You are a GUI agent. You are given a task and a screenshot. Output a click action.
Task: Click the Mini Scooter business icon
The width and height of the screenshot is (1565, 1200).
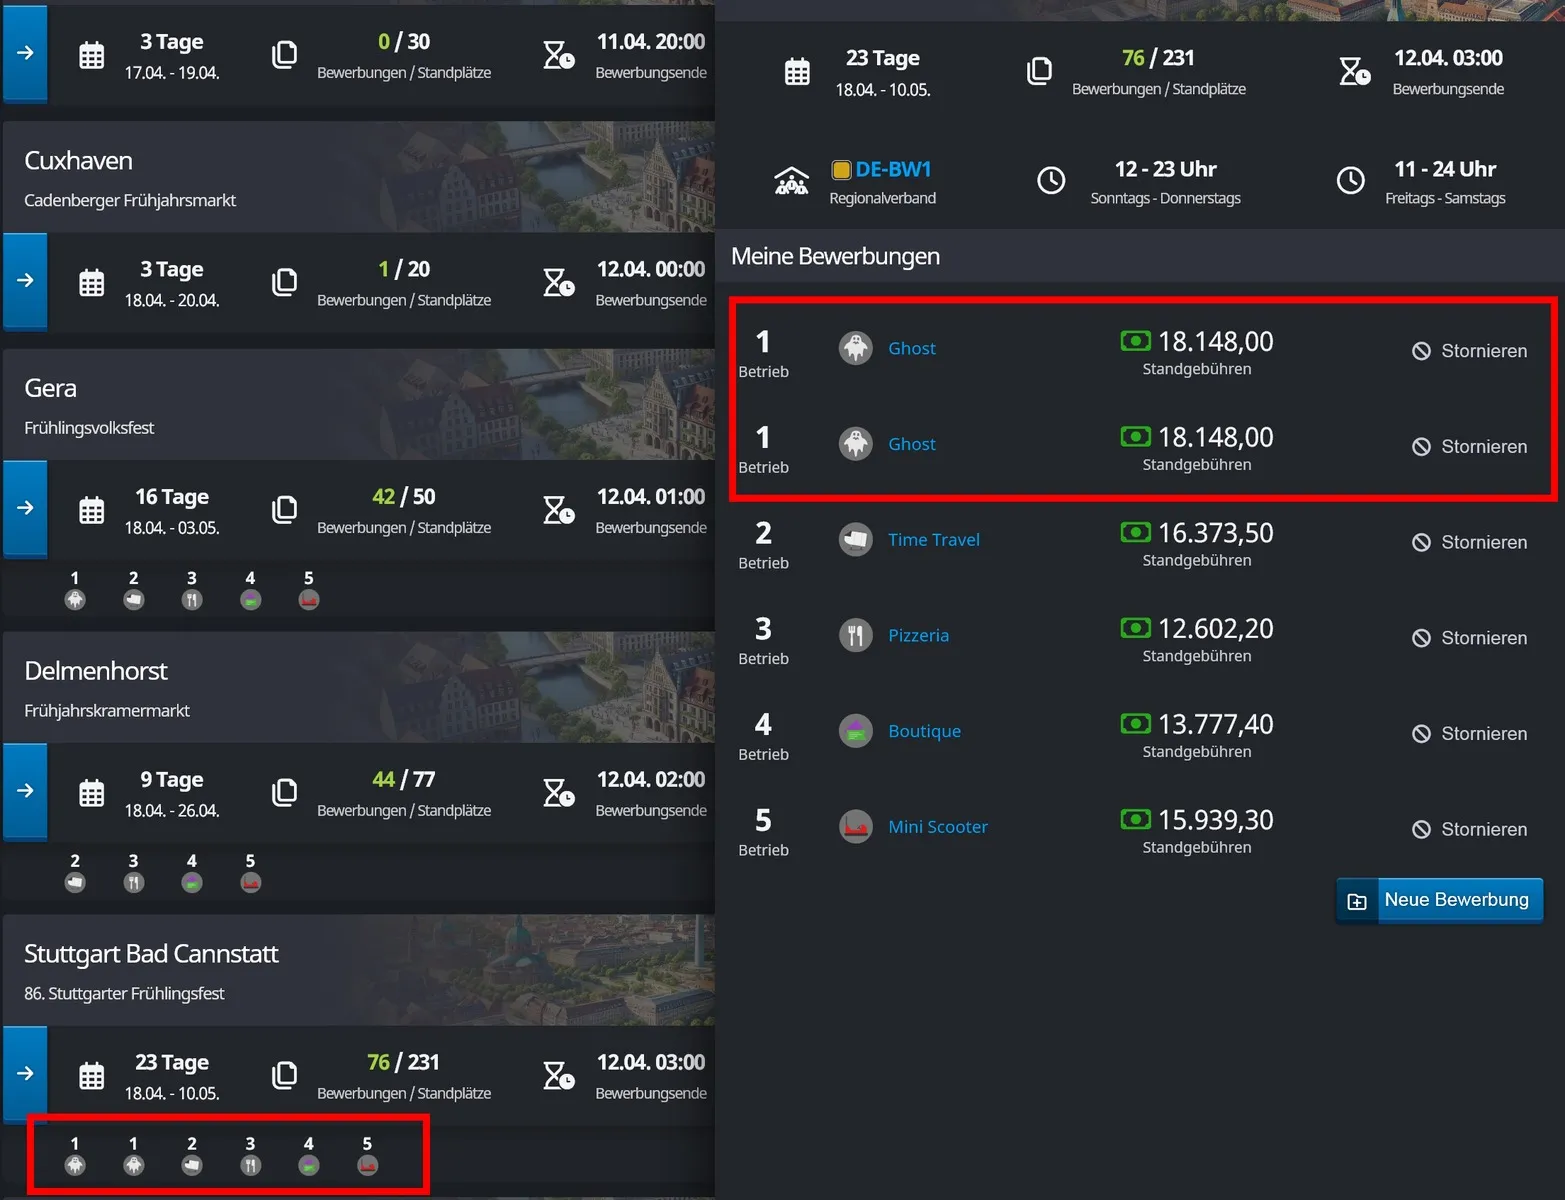tap(855, 827)
